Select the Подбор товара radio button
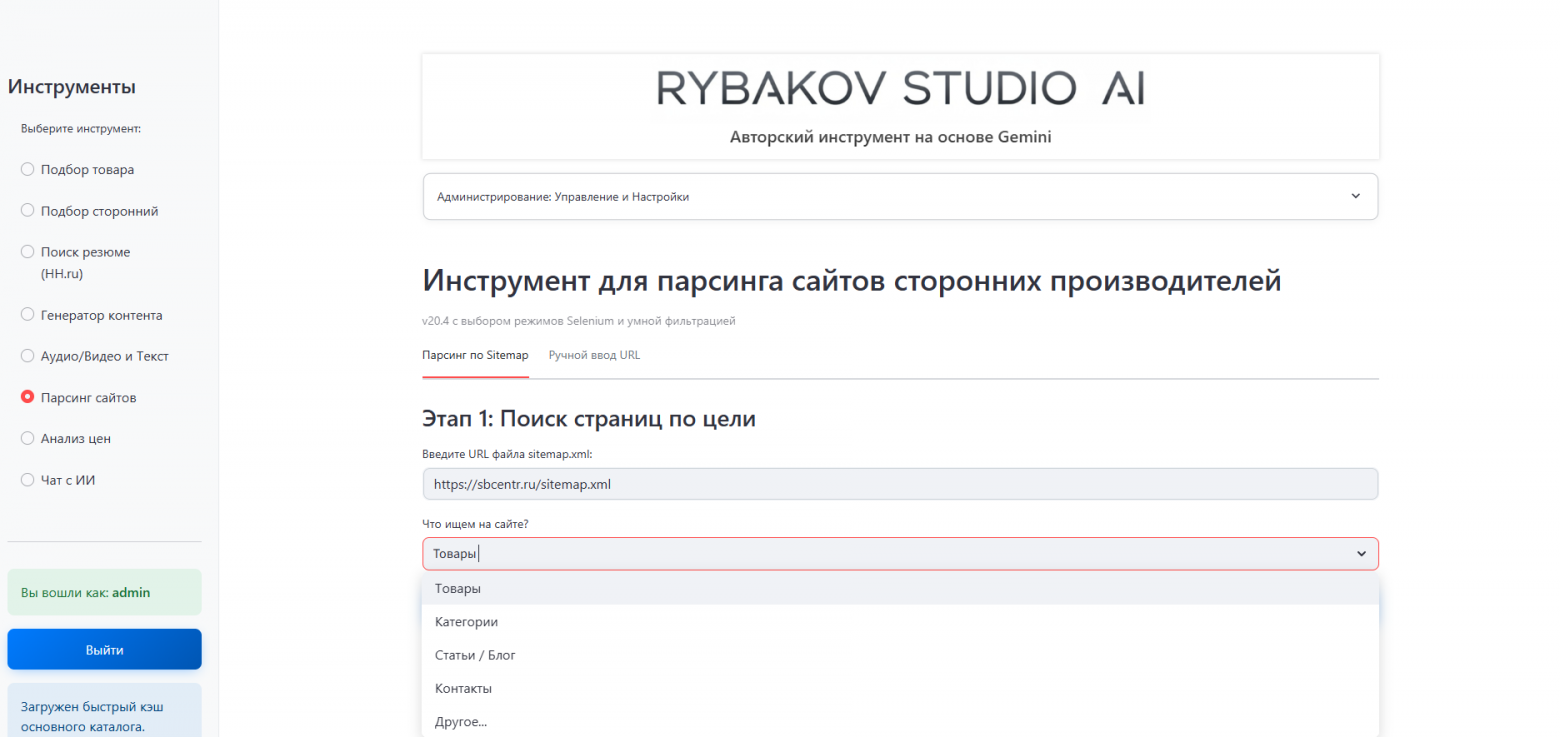 click(x=28, y=169)
